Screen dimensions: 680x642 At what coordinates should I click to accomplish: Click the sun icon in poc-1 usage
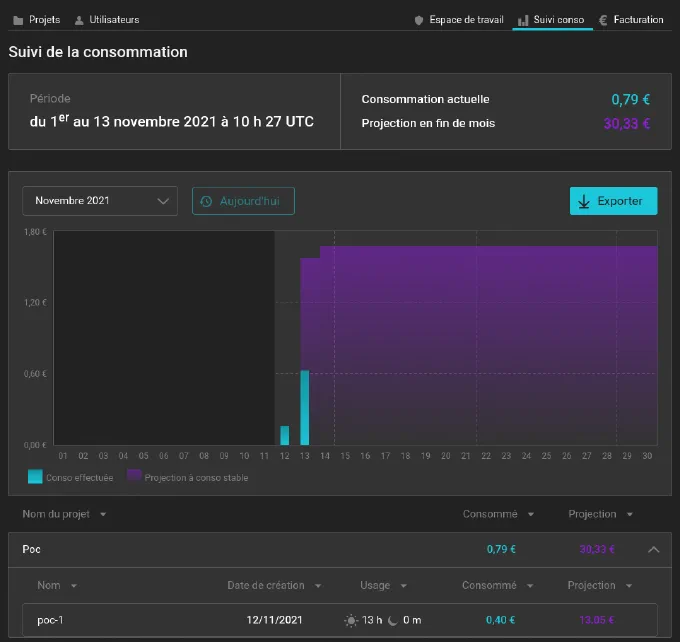click(351, 620)
